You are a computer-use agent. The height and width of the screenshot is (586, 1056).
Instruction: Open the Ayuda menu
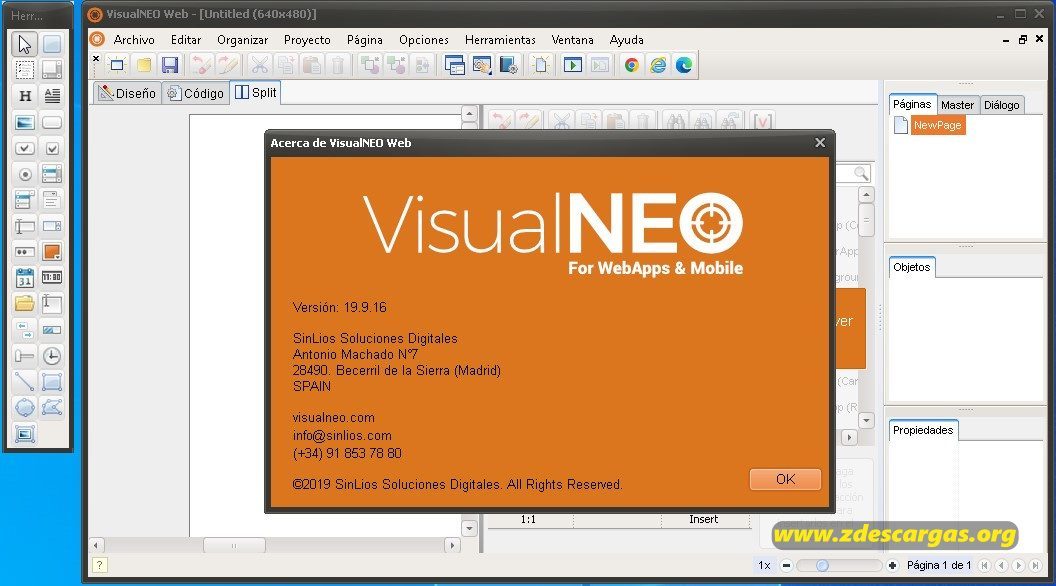[626, 40]
